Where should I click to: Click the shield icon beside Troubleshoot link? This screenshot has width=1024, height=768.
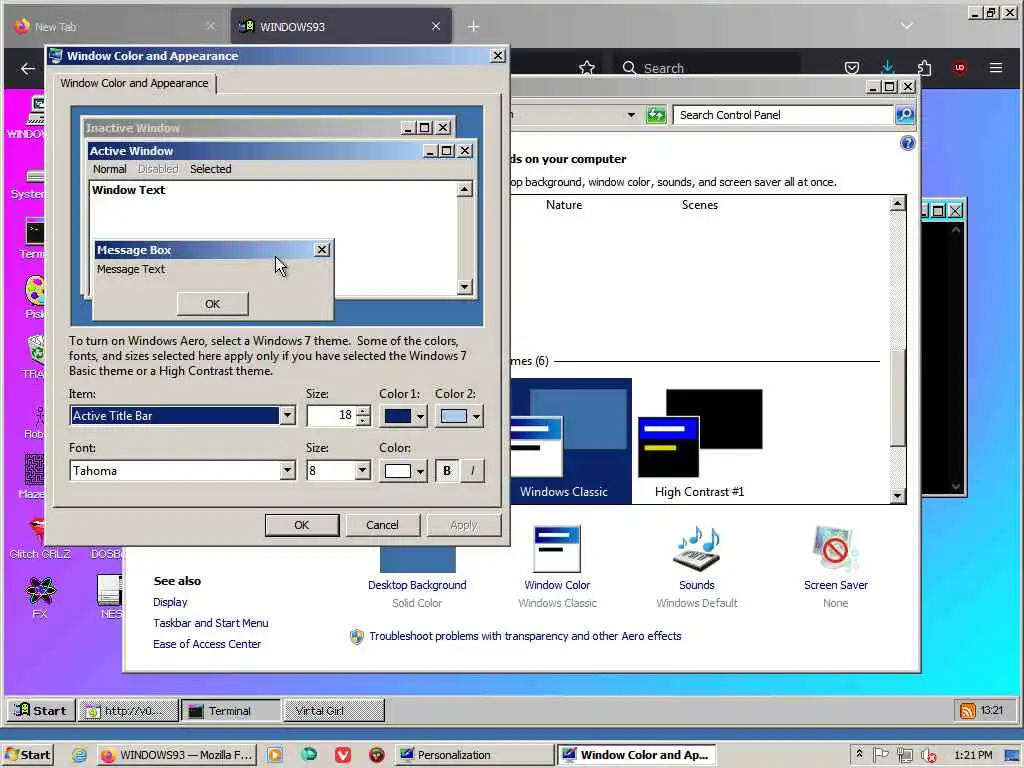(x=357, y=636)
